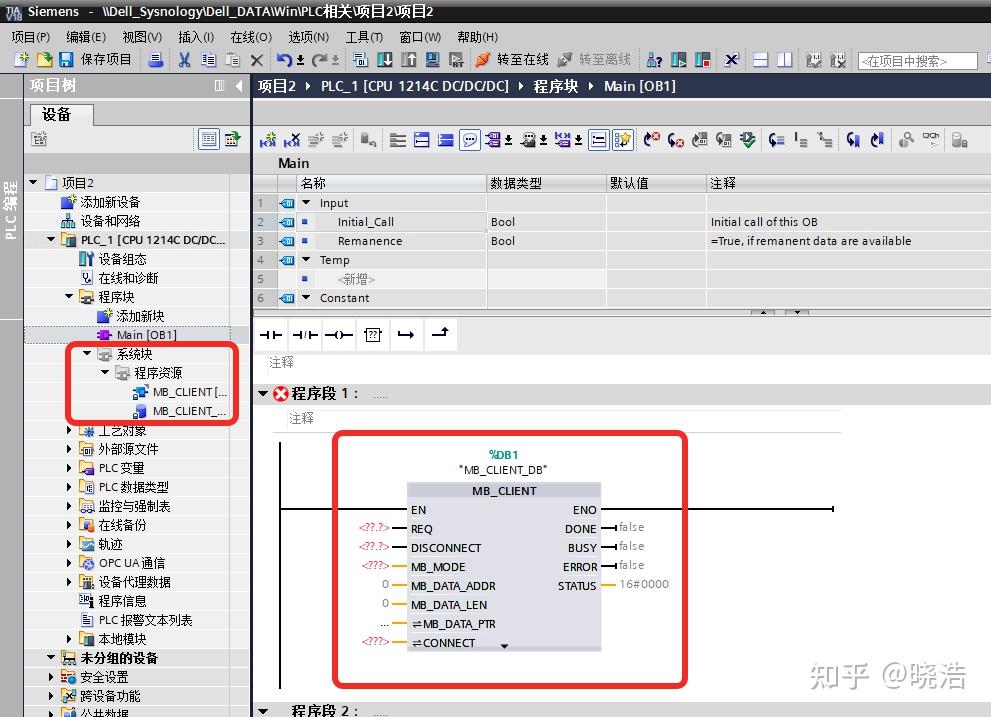Insert empty box instruction
Viewport: 991px width, 717px height.
point(373,334)
